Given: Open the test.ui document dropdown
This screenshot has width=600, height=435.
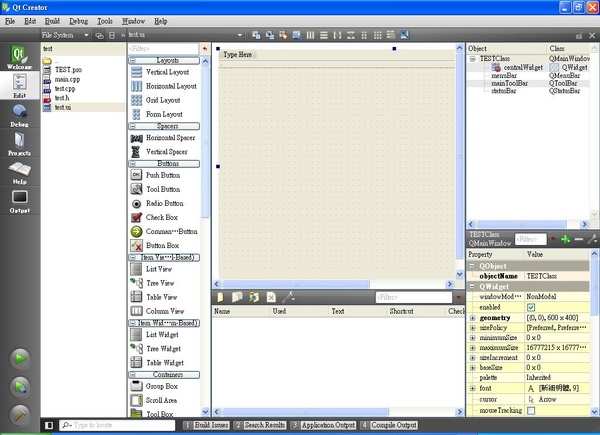Looking at the screenshot, I should 186,35.
